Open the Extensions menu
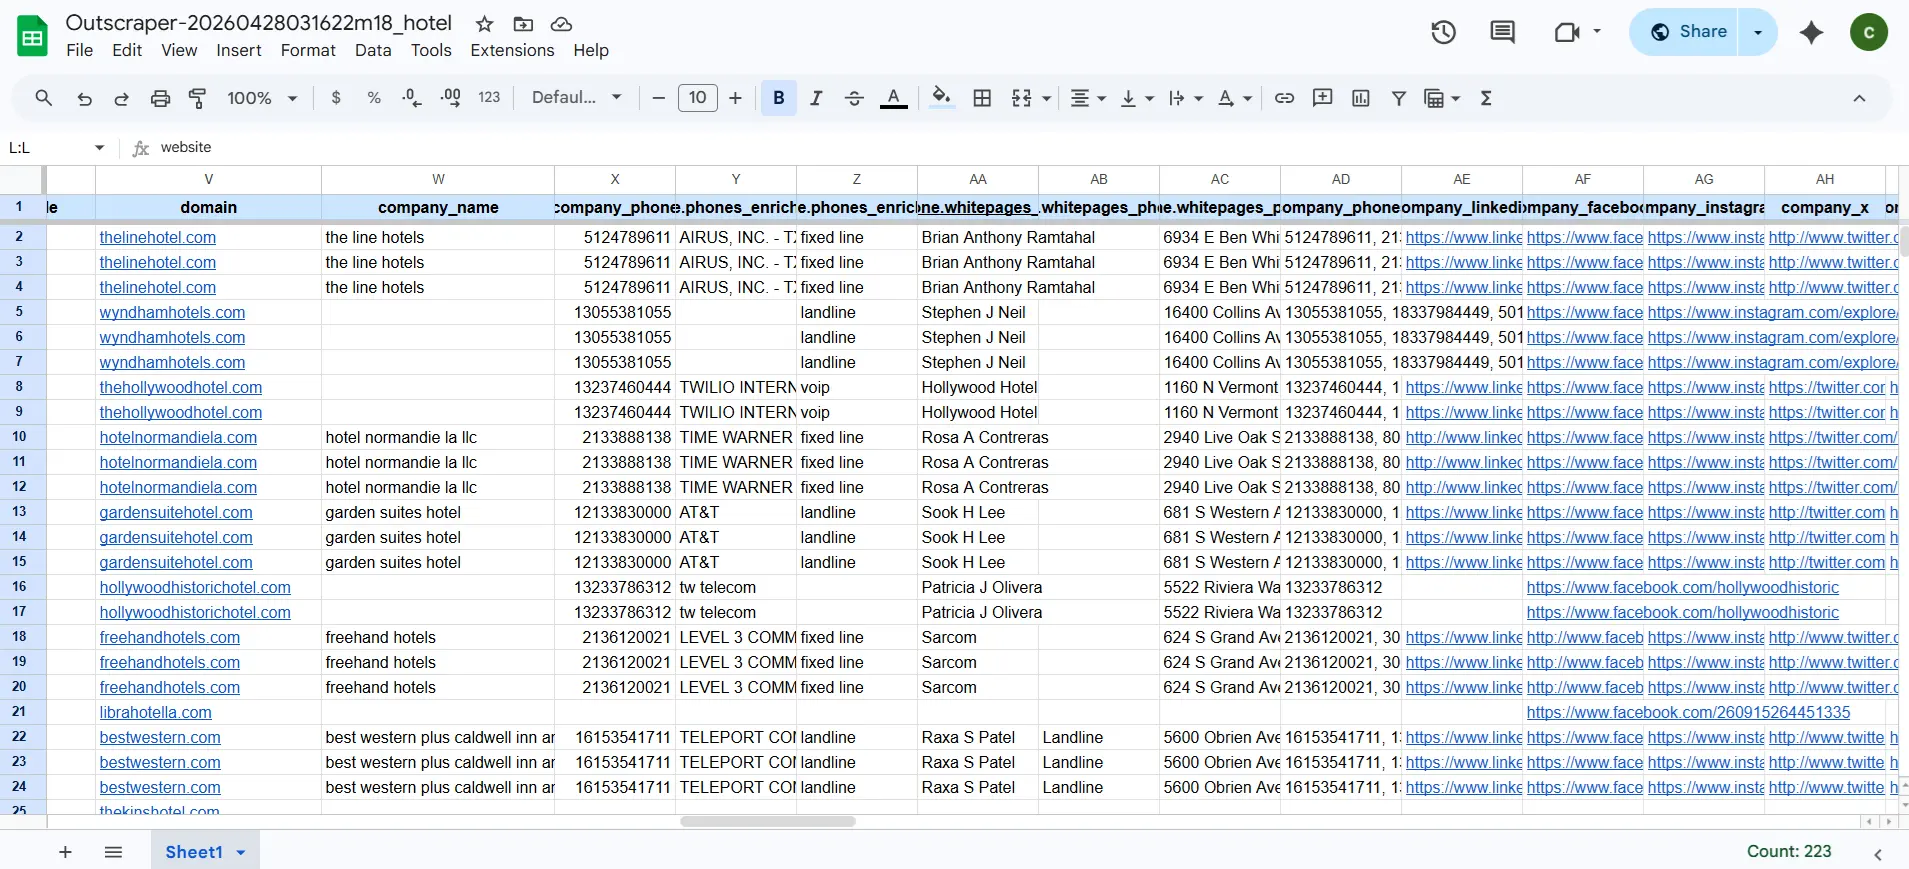 (x=512, y=50)
